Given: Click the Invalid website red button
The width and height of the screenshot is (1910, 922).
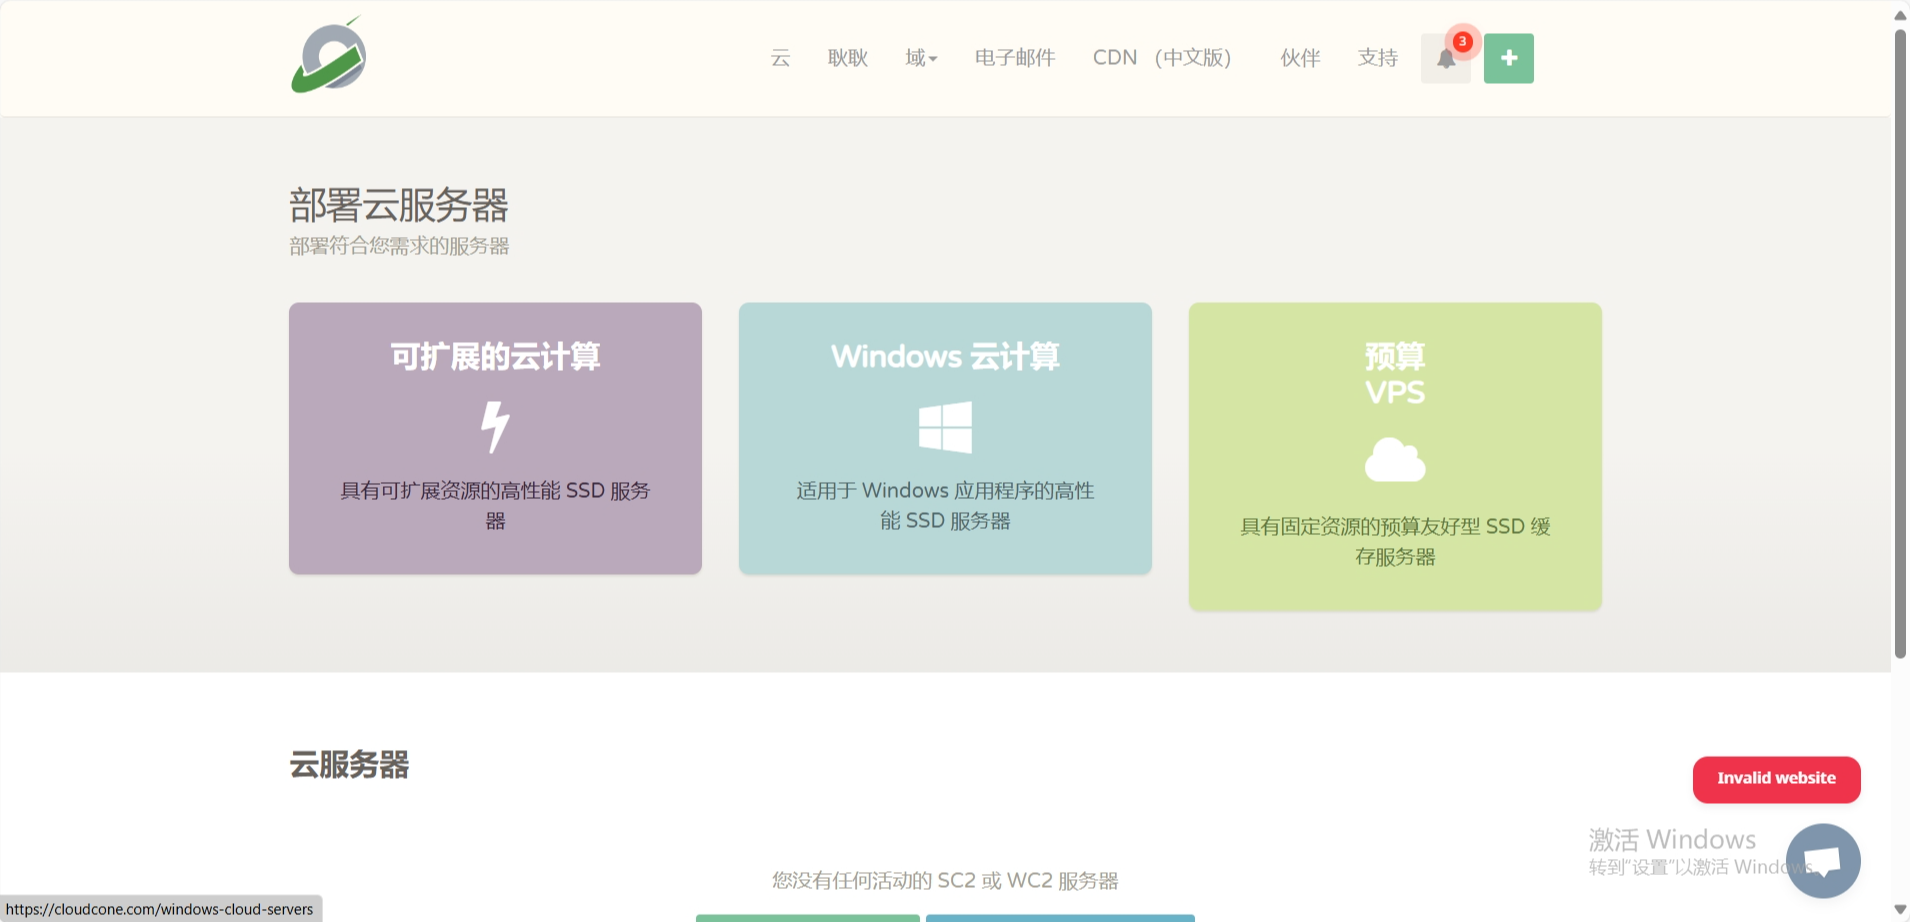Looking at the screenshot, I should click(x=1776, y=779).
